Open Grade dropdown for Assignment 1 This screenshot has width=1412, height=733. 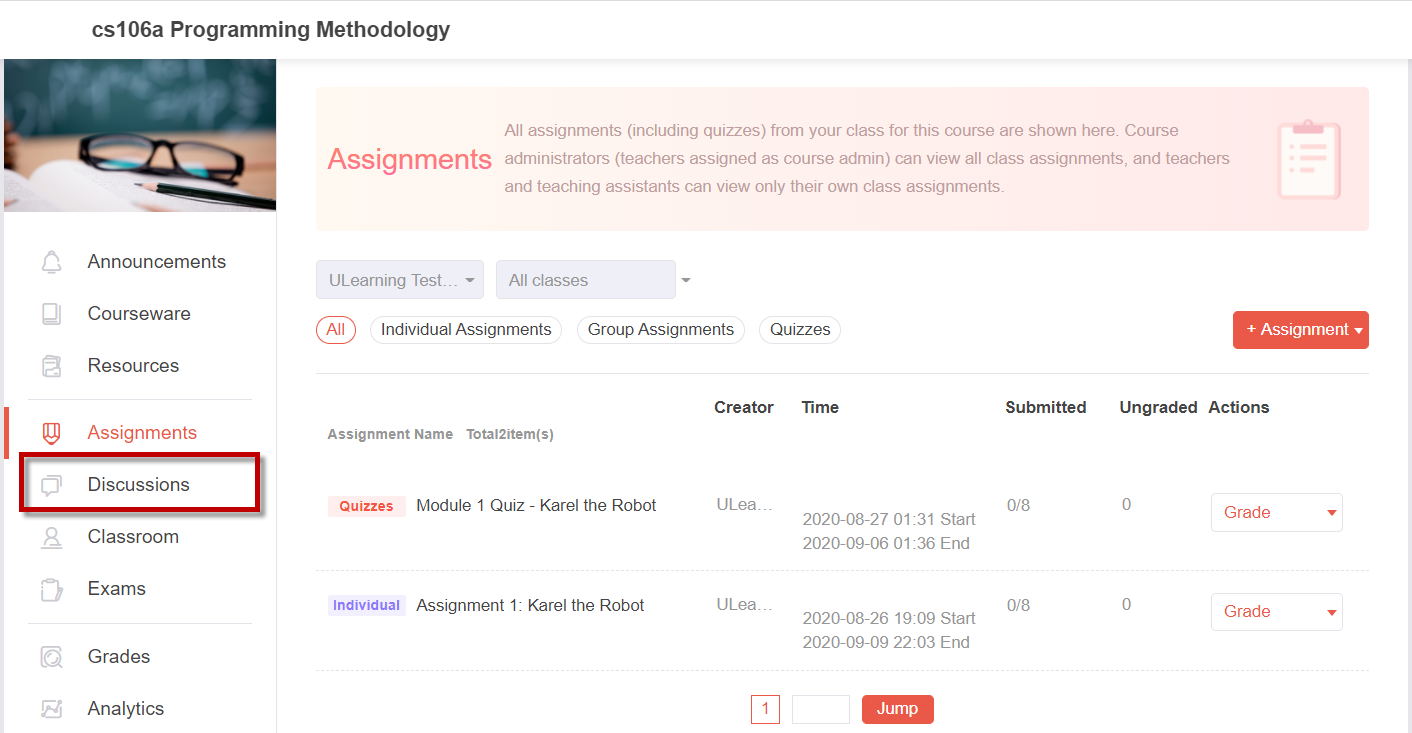1277,612
